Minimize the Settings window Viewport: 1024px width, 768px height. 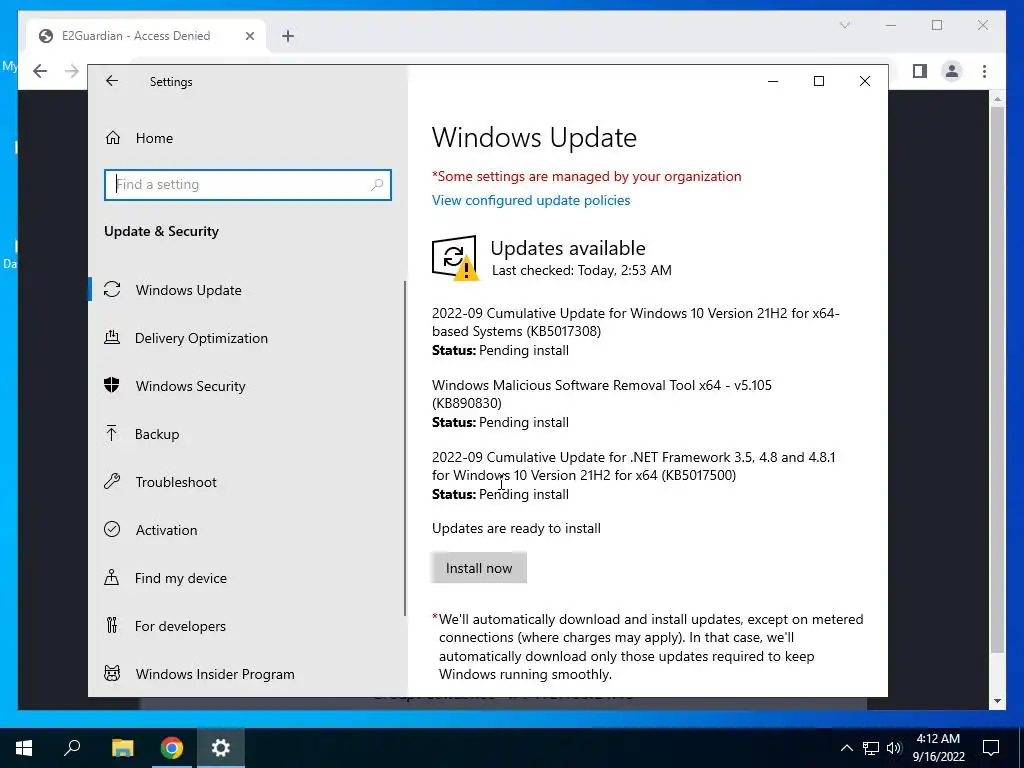tap(773, 81)
